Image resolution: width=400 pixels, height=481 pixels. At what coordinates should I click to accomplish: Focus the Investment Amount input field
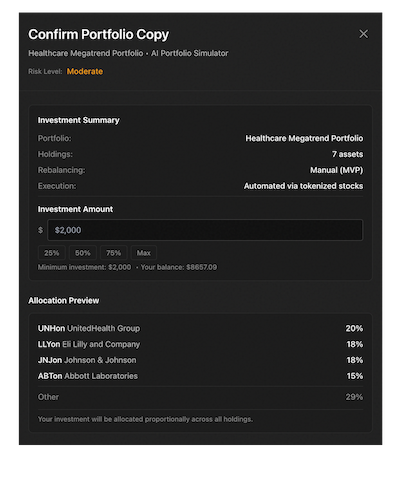point(205,230)
